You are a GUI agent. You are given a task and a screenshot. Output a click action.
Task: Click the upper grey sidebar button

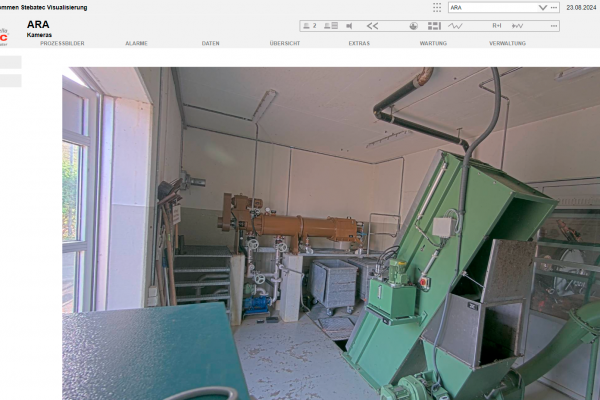[10, 62]
